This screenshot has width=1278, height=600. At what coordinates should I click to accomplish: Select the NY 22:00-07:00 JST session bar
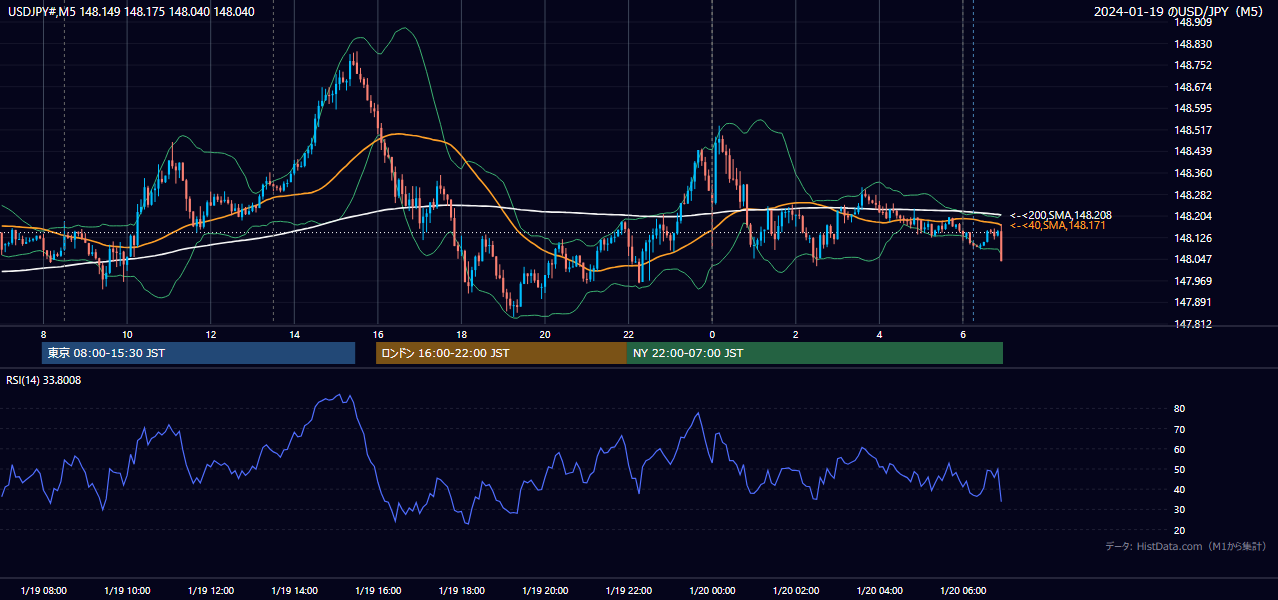click(x=815, y=353)
